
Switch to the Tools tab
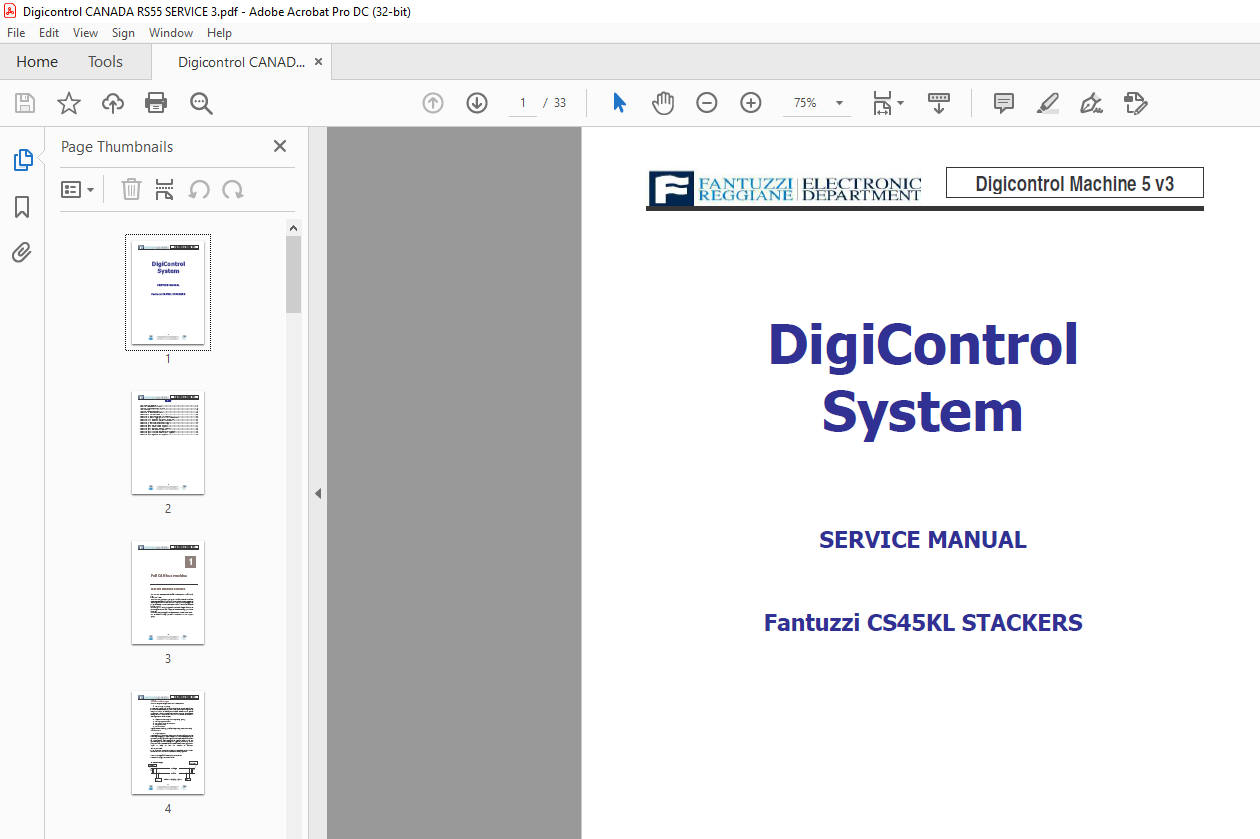click(105, 62)
